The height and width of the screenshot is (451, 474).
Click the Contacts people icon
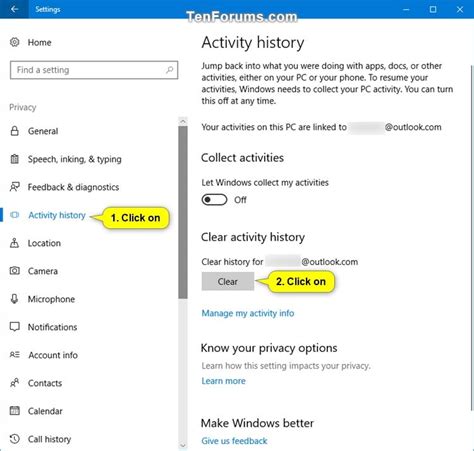(14, 383)
